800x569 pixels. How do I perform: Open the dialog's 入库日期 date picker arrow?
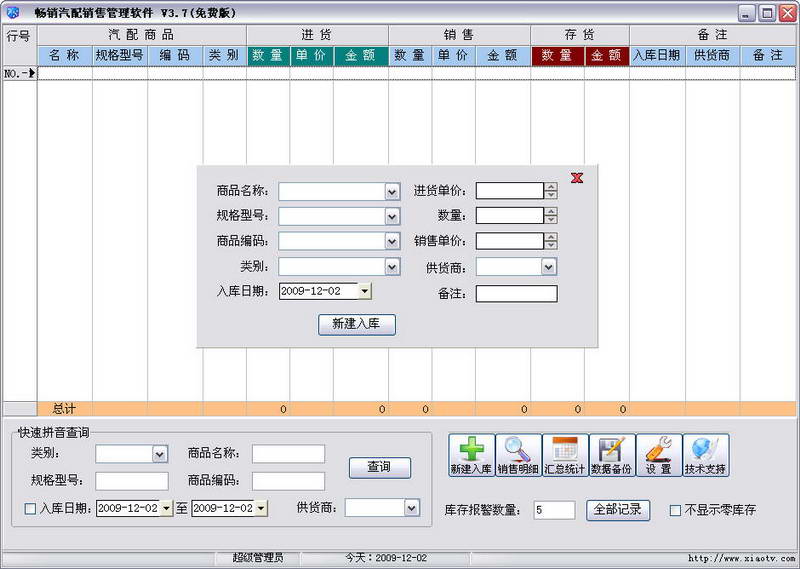point(364,291)
